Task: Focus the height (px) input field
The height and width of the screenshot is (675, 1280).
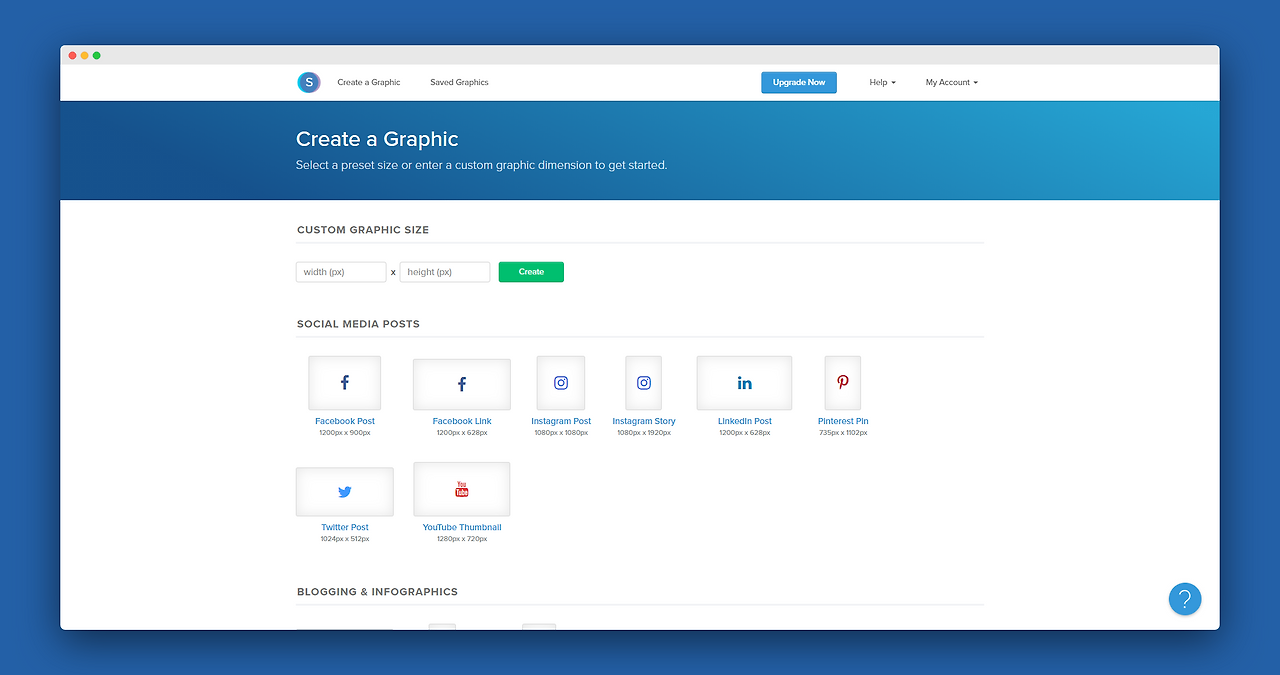Action: click(x=445, y=272)
